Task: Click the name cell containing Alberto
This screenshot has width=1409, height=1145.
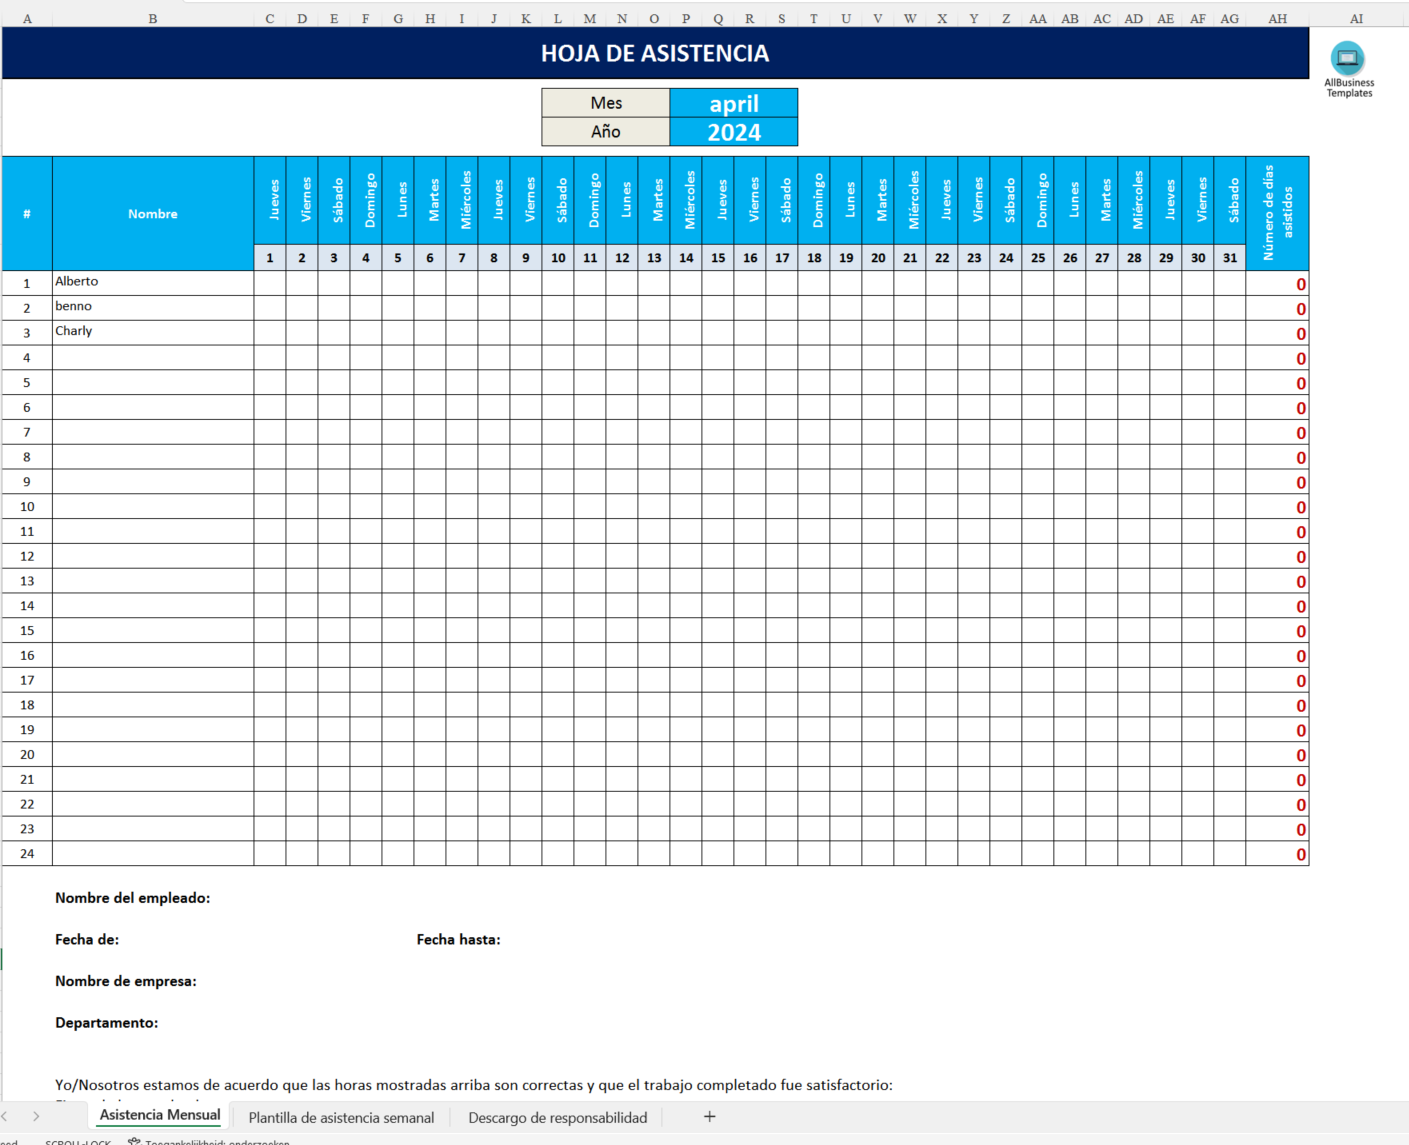Action: (152, 282)
